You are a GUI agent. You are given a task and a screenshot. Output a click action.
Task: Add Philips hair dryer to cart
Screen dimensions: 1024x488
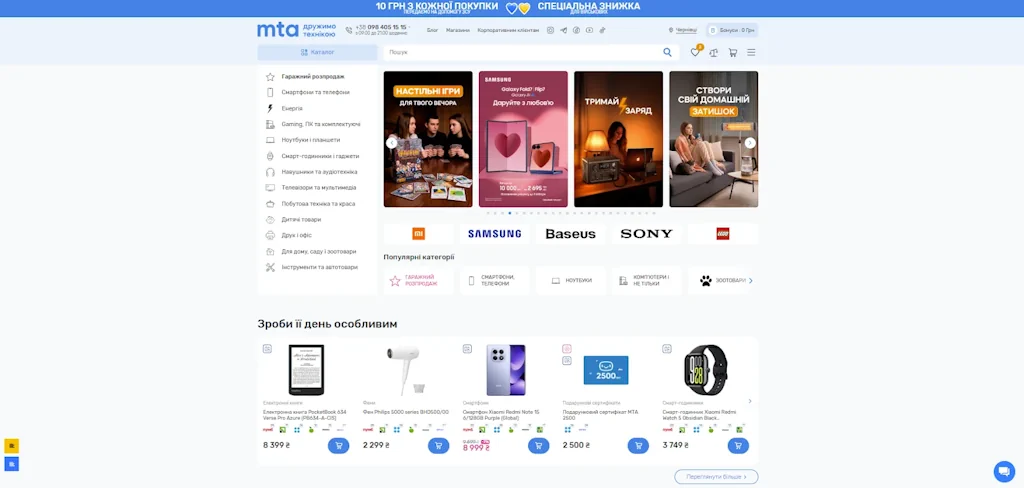pos(438,446)
